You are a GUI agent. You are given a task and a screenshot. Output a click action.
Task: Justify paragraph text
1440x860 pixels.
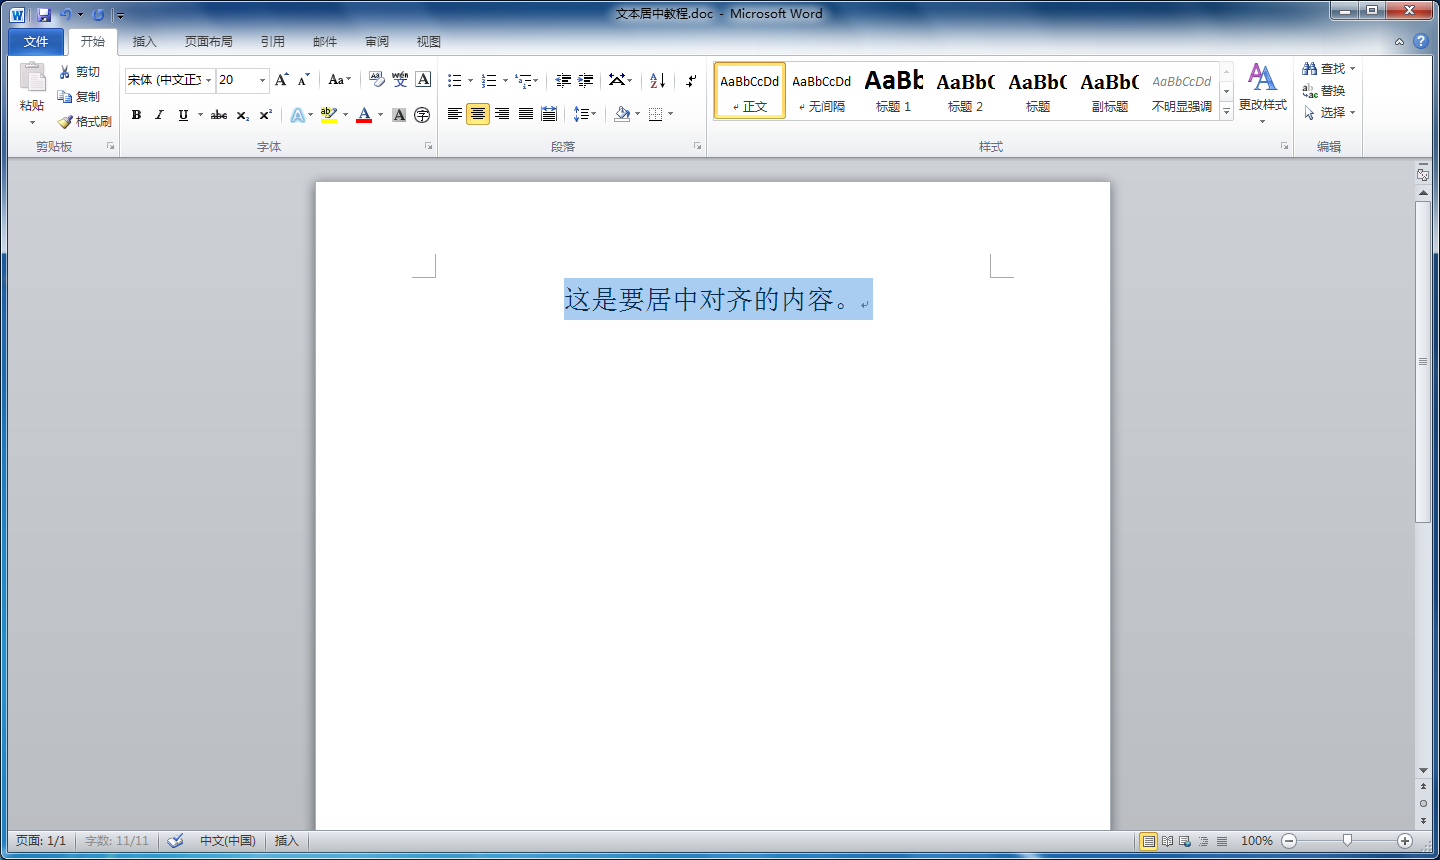[525, 114]
